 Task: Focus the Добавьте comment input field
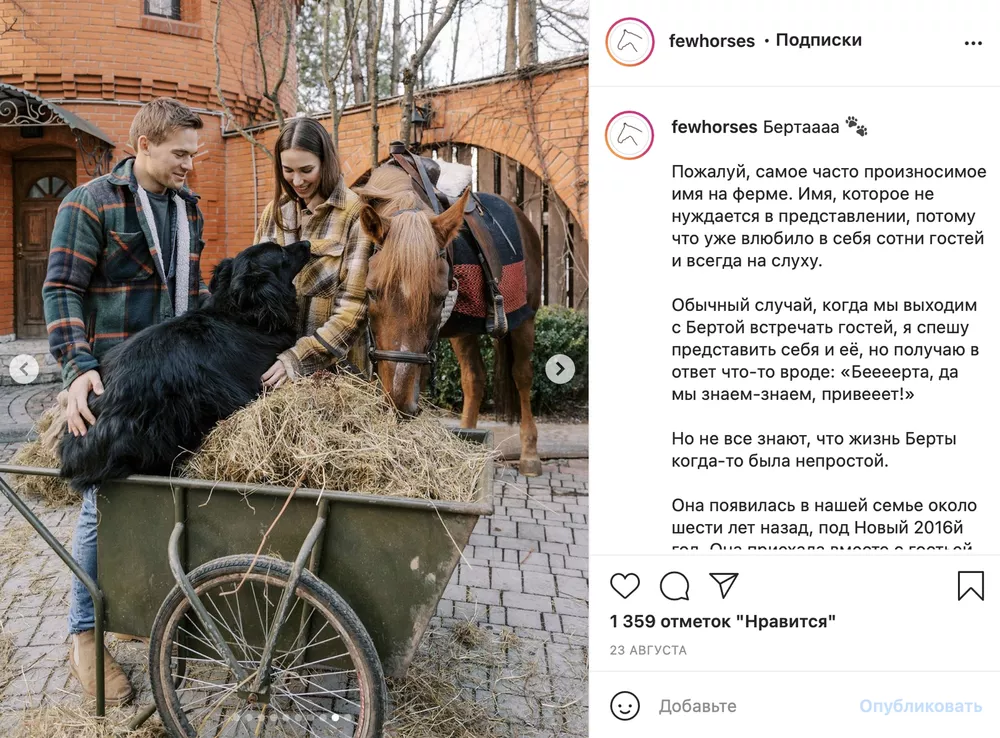pos(753,705)
